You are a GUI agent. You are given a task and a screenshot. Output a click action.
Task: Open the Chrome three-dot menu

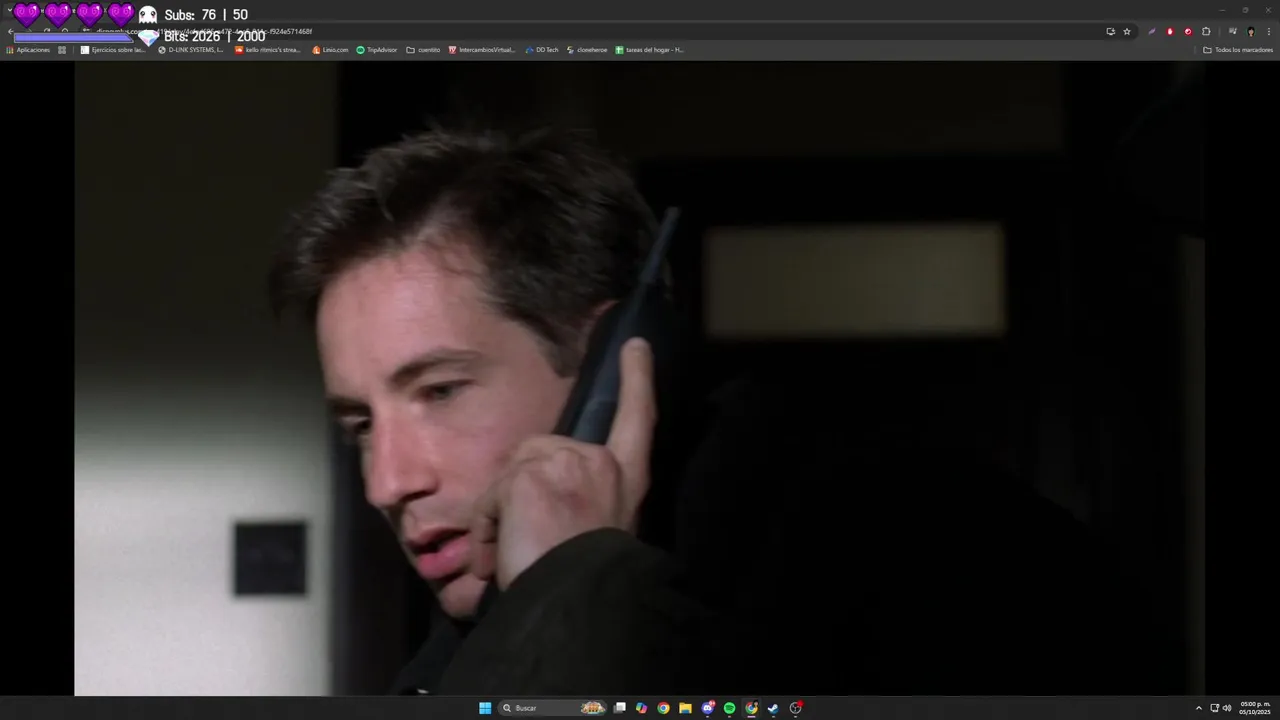pyautogui.click(x=1268, y=31)
